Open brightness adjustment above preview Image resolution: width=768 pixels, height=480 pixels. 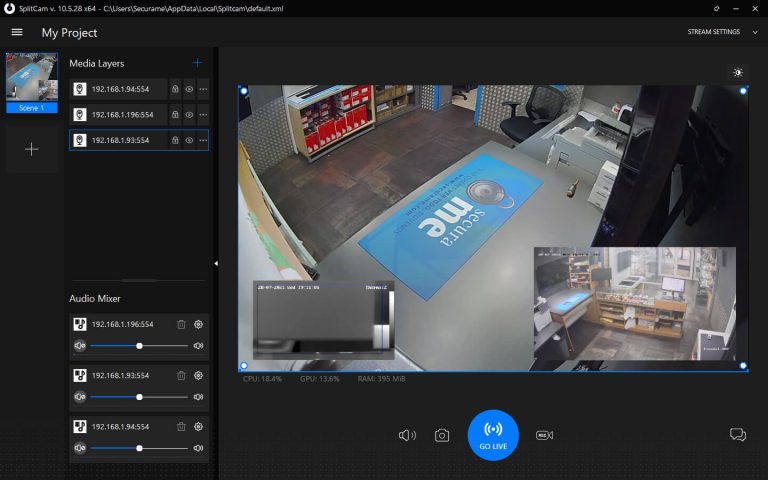pos(738,72)
